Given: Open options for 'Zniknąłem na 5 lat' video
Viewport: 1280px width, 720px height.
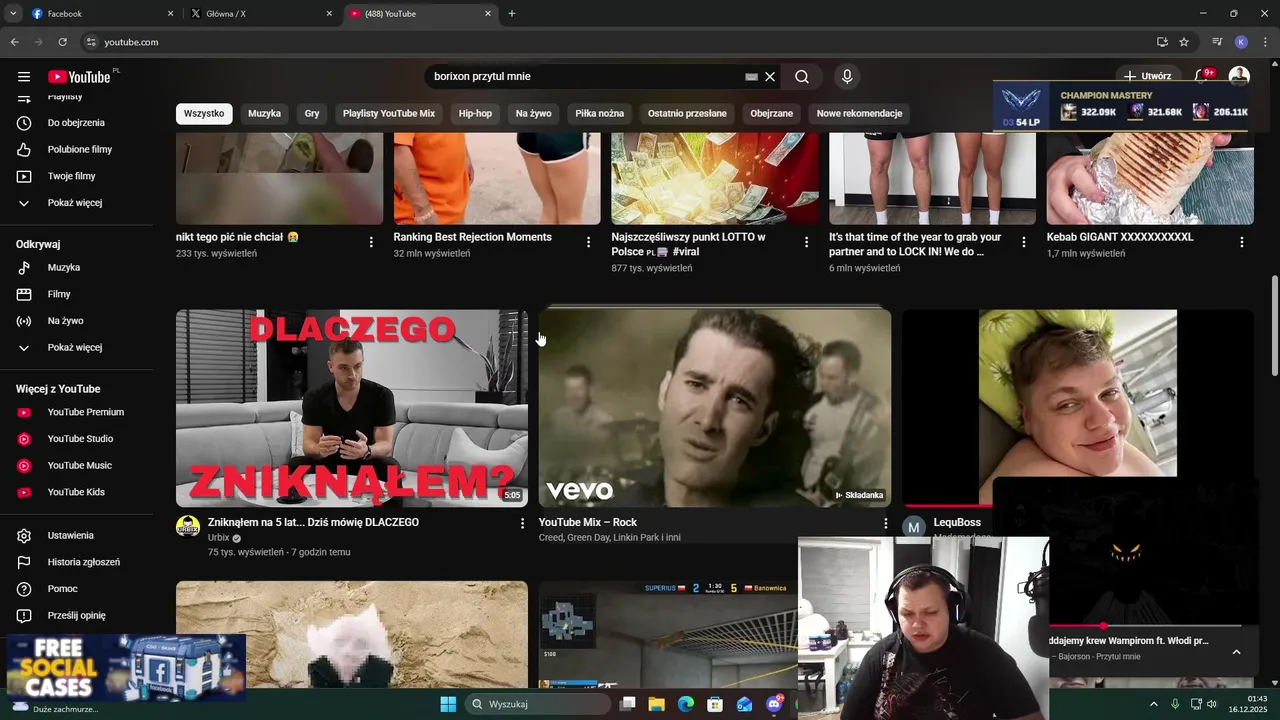Looking at the screenshot, I should [x=521, y=523].
